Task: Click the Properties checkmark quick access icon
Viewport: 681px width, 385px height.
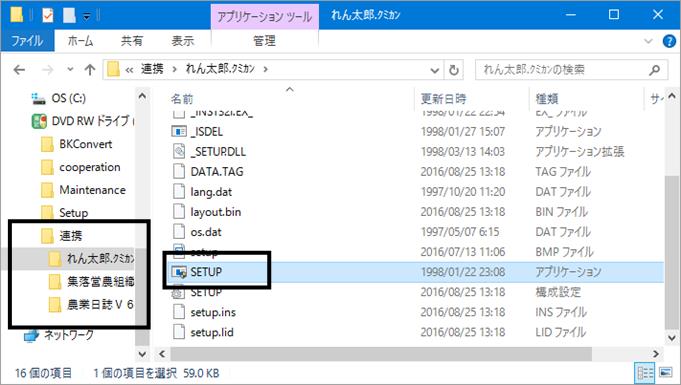Action: coord(47,16)
